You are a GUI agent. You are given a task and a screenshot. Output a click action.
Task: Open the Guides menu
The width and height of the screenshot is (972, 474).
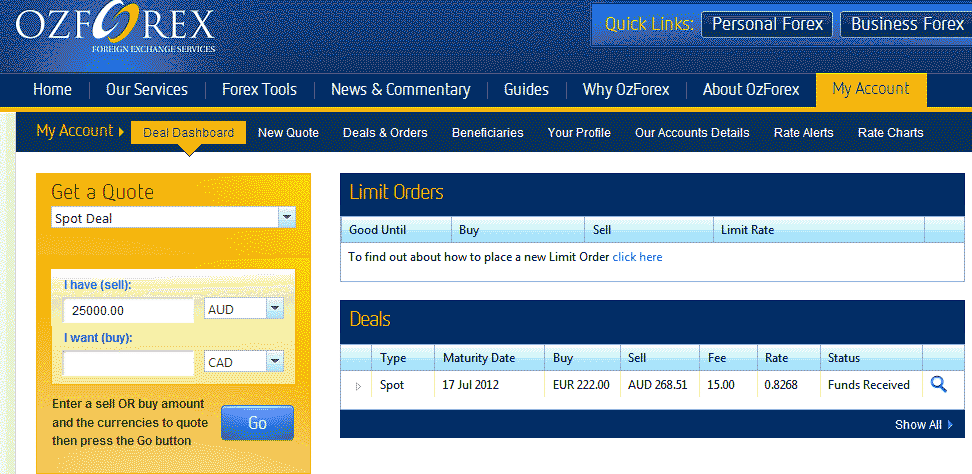[526, 90]
